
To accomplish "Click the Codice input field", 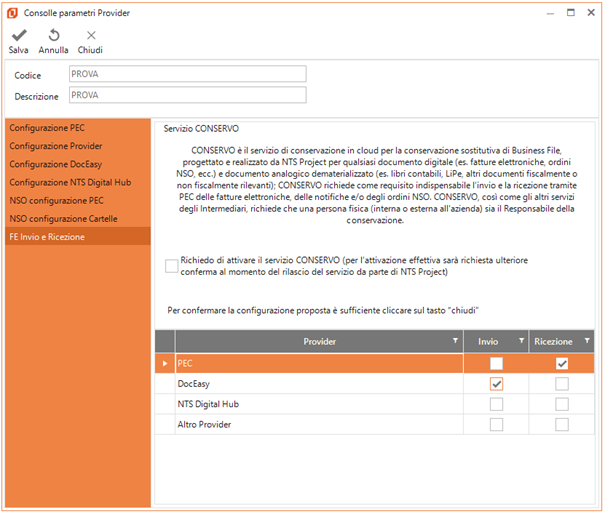I will [188, 74].
